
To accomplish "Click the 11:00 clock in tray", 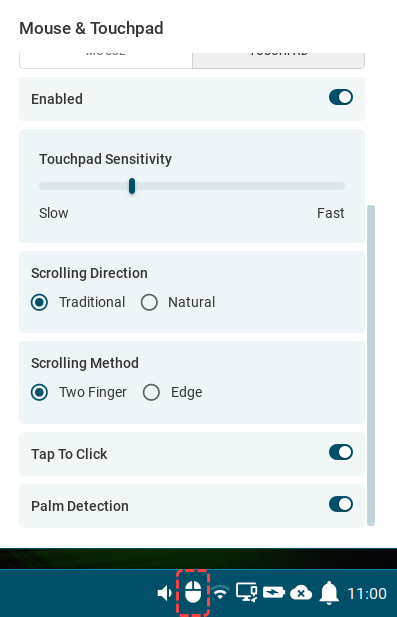I will [367, 593].
